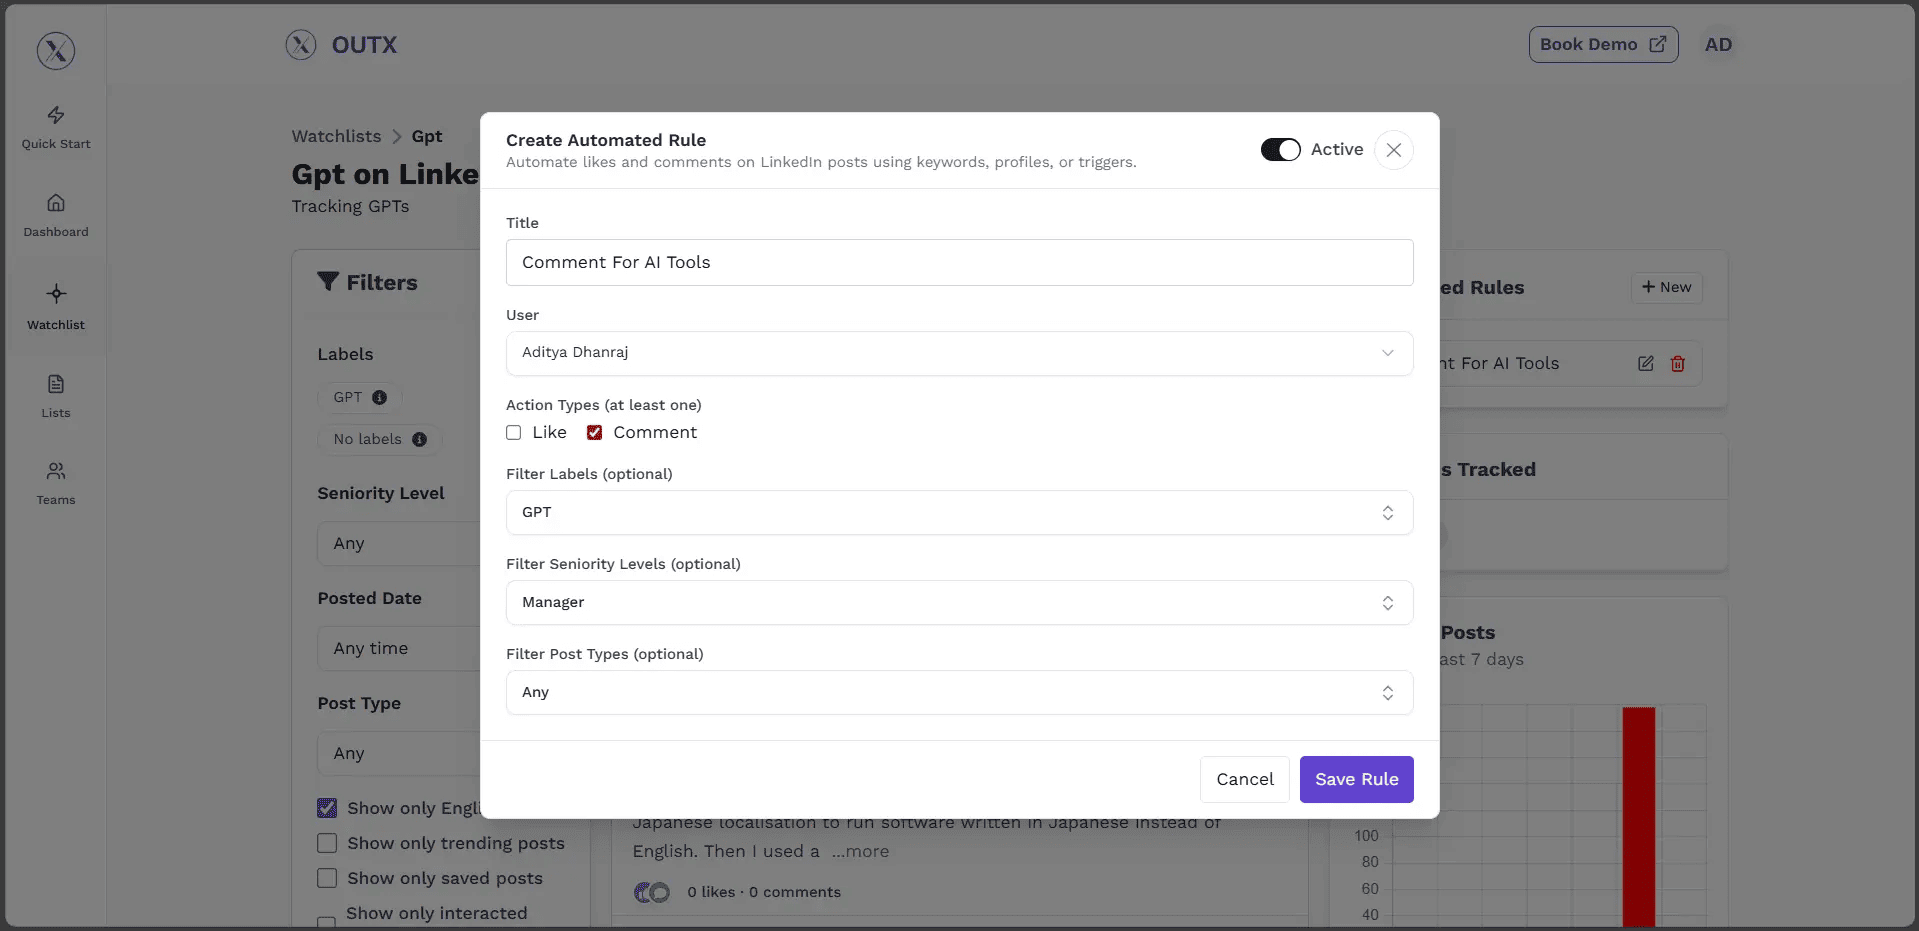Click the OUTX logo at the top
This screenshot has height=931, width=1919.
[x=340, y=44]
